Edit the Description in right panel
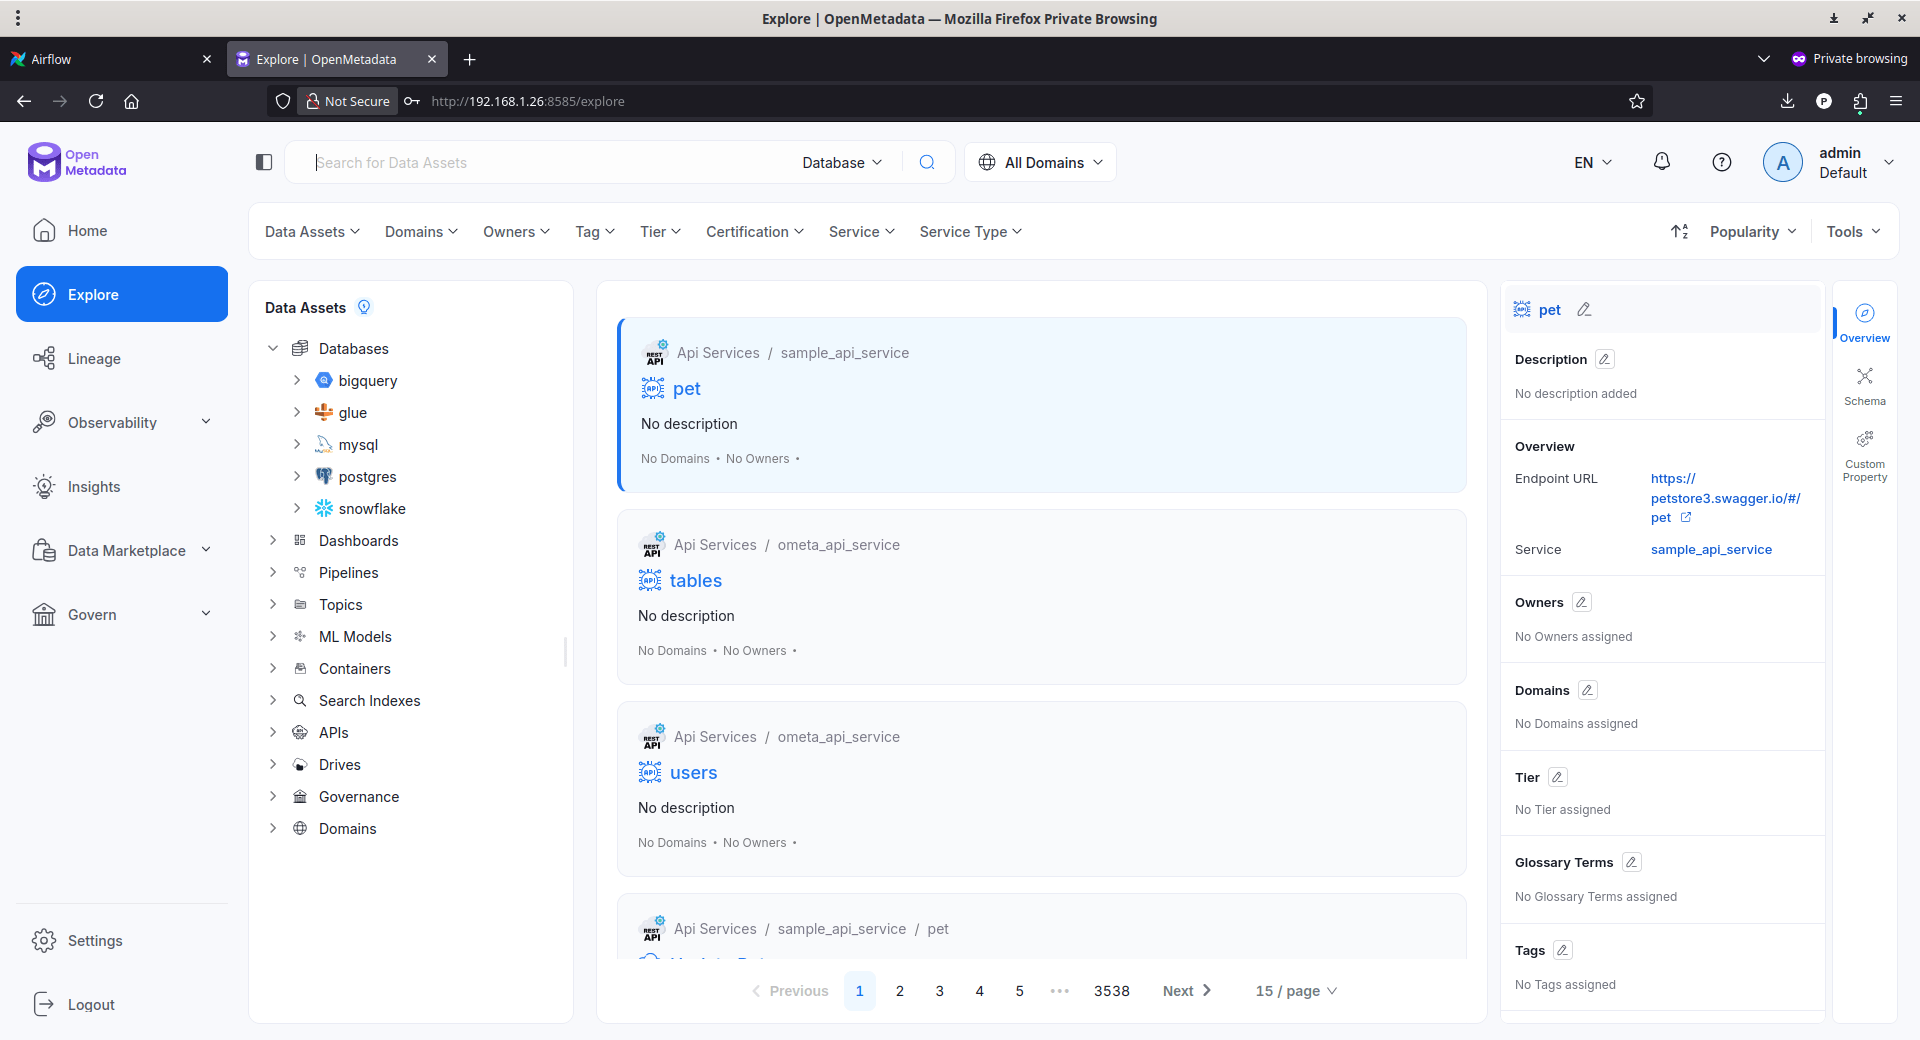 click(1605, 359)
